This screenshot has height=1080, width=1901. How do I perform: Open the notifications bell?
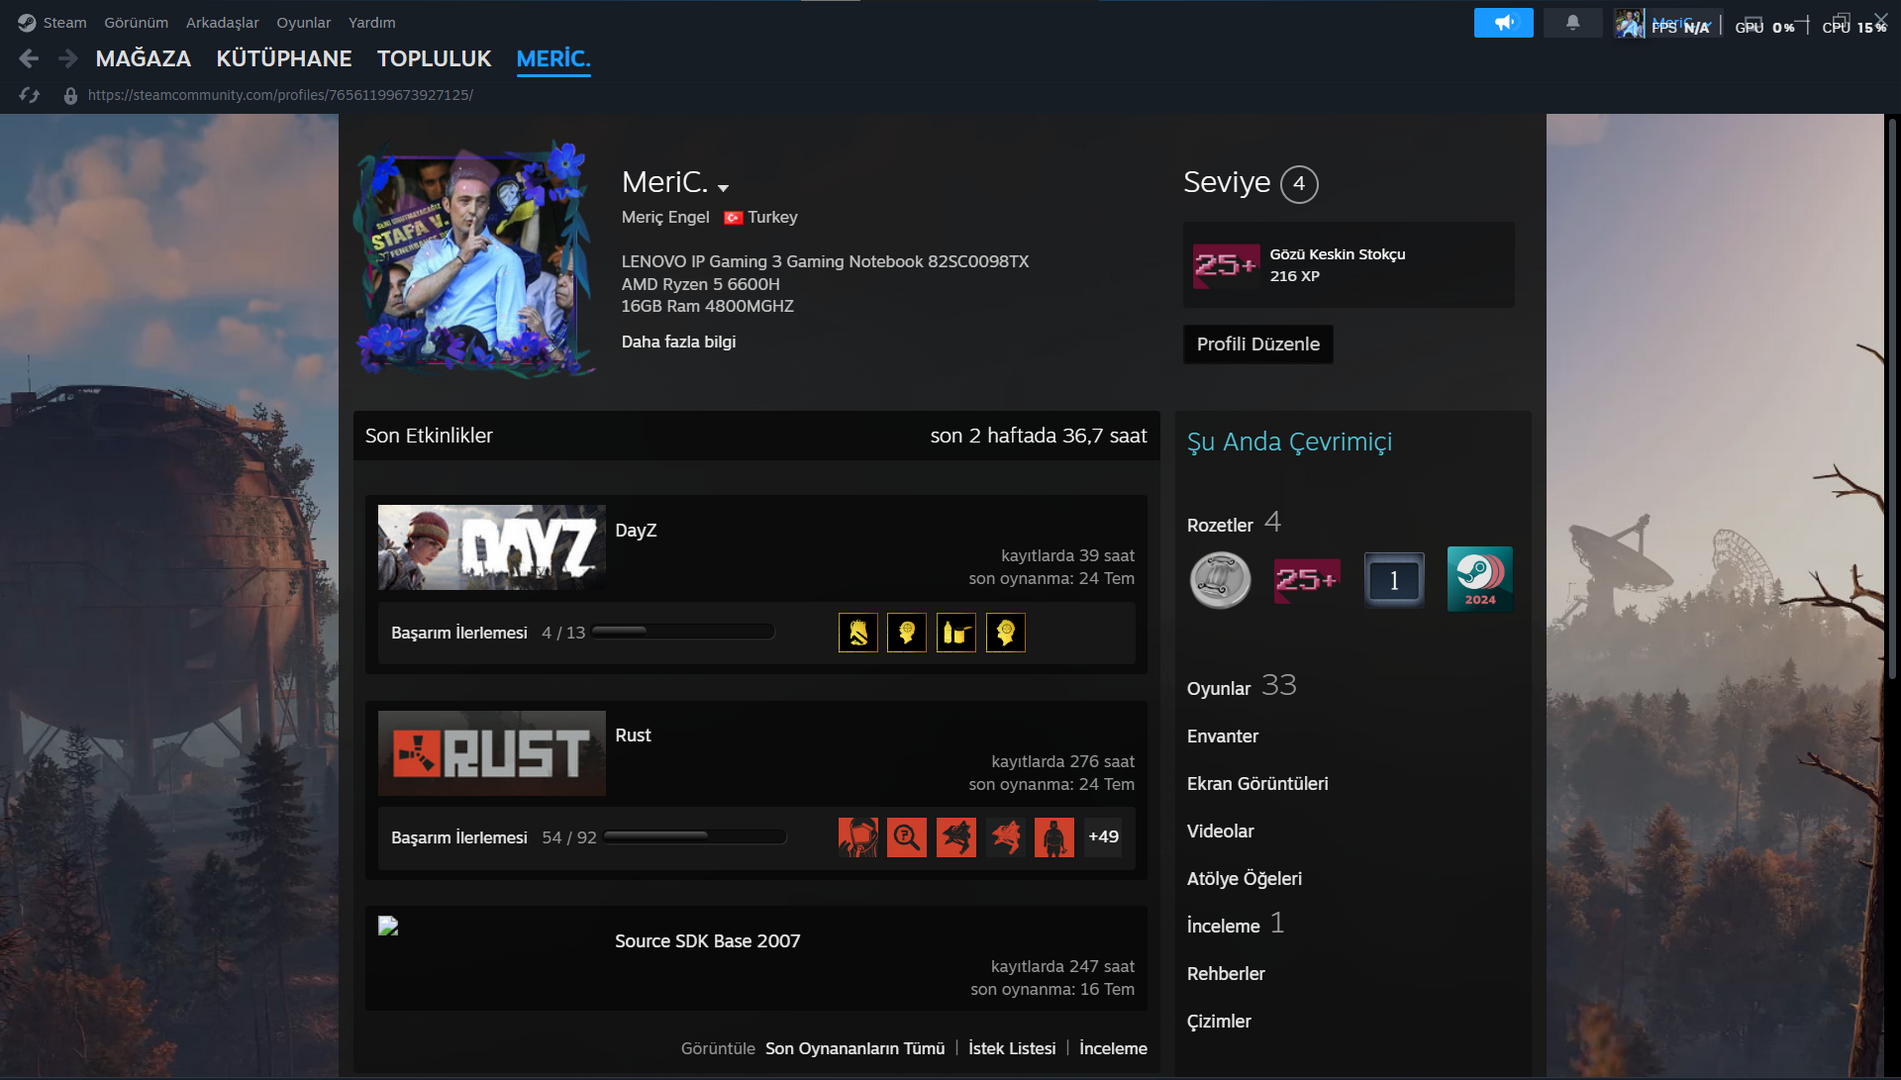1572,22
